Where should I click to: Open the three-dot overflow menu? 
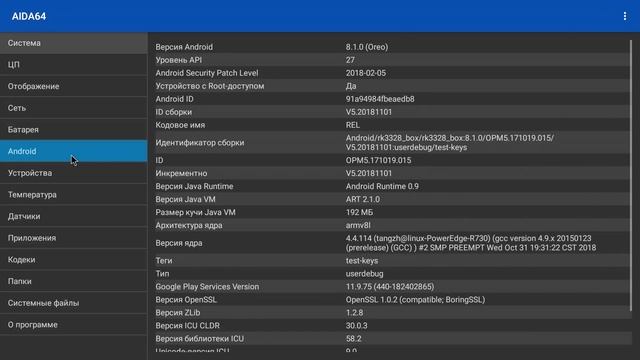click(624, 16)
